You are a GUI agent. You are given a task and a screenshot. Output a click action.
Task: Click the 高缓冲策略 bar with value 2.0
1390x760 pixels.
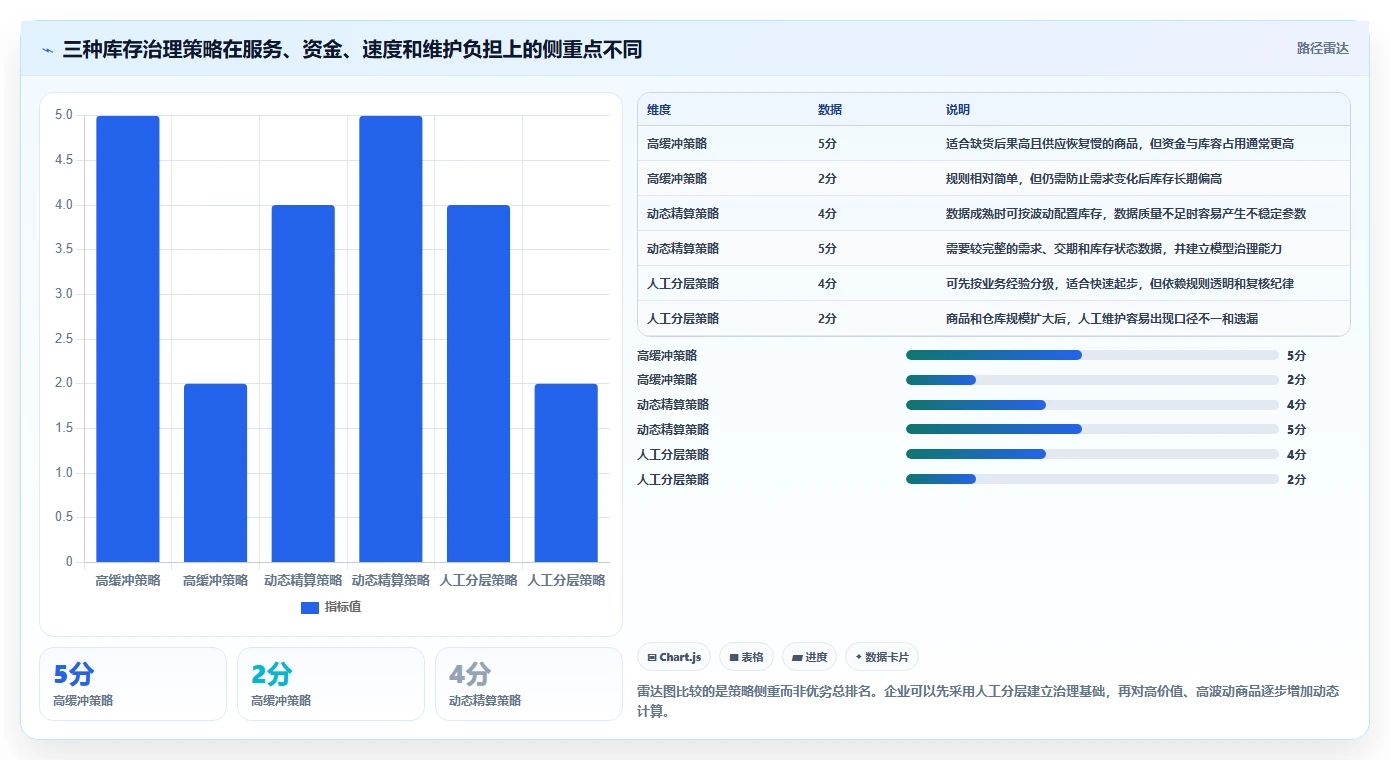[x=215, y=473]
